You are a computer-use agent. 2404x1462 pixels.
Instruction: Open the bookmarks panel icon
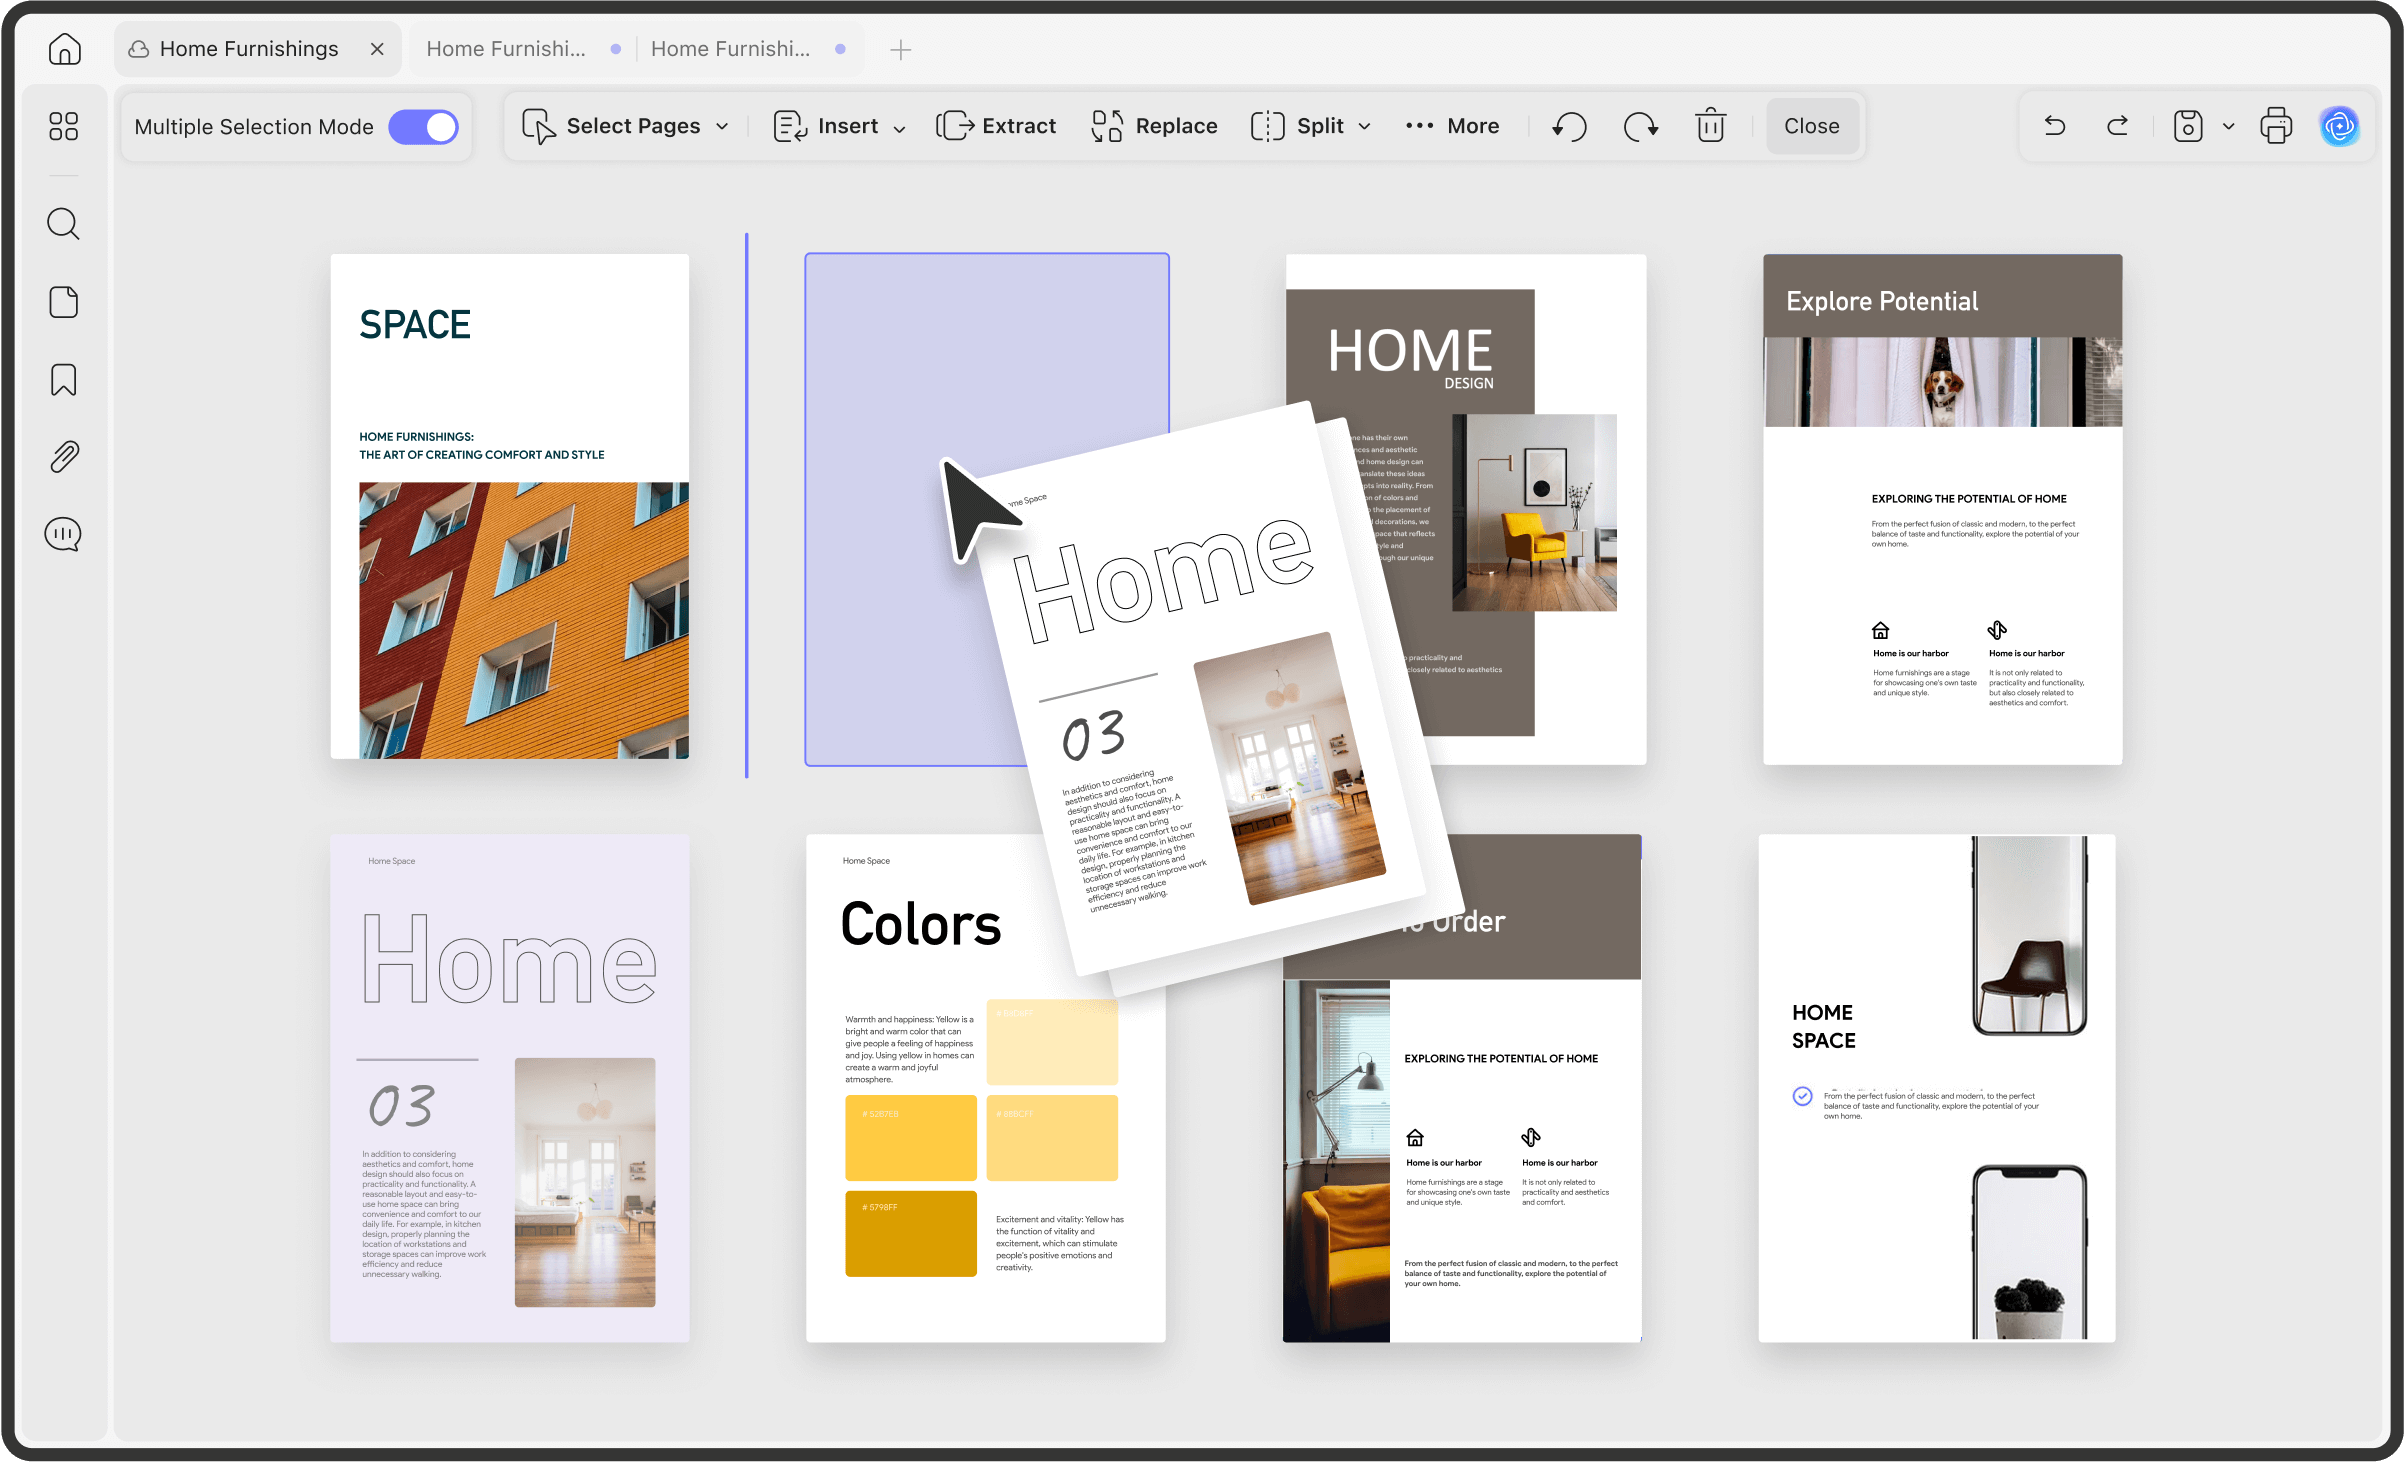tap(64, 379)
